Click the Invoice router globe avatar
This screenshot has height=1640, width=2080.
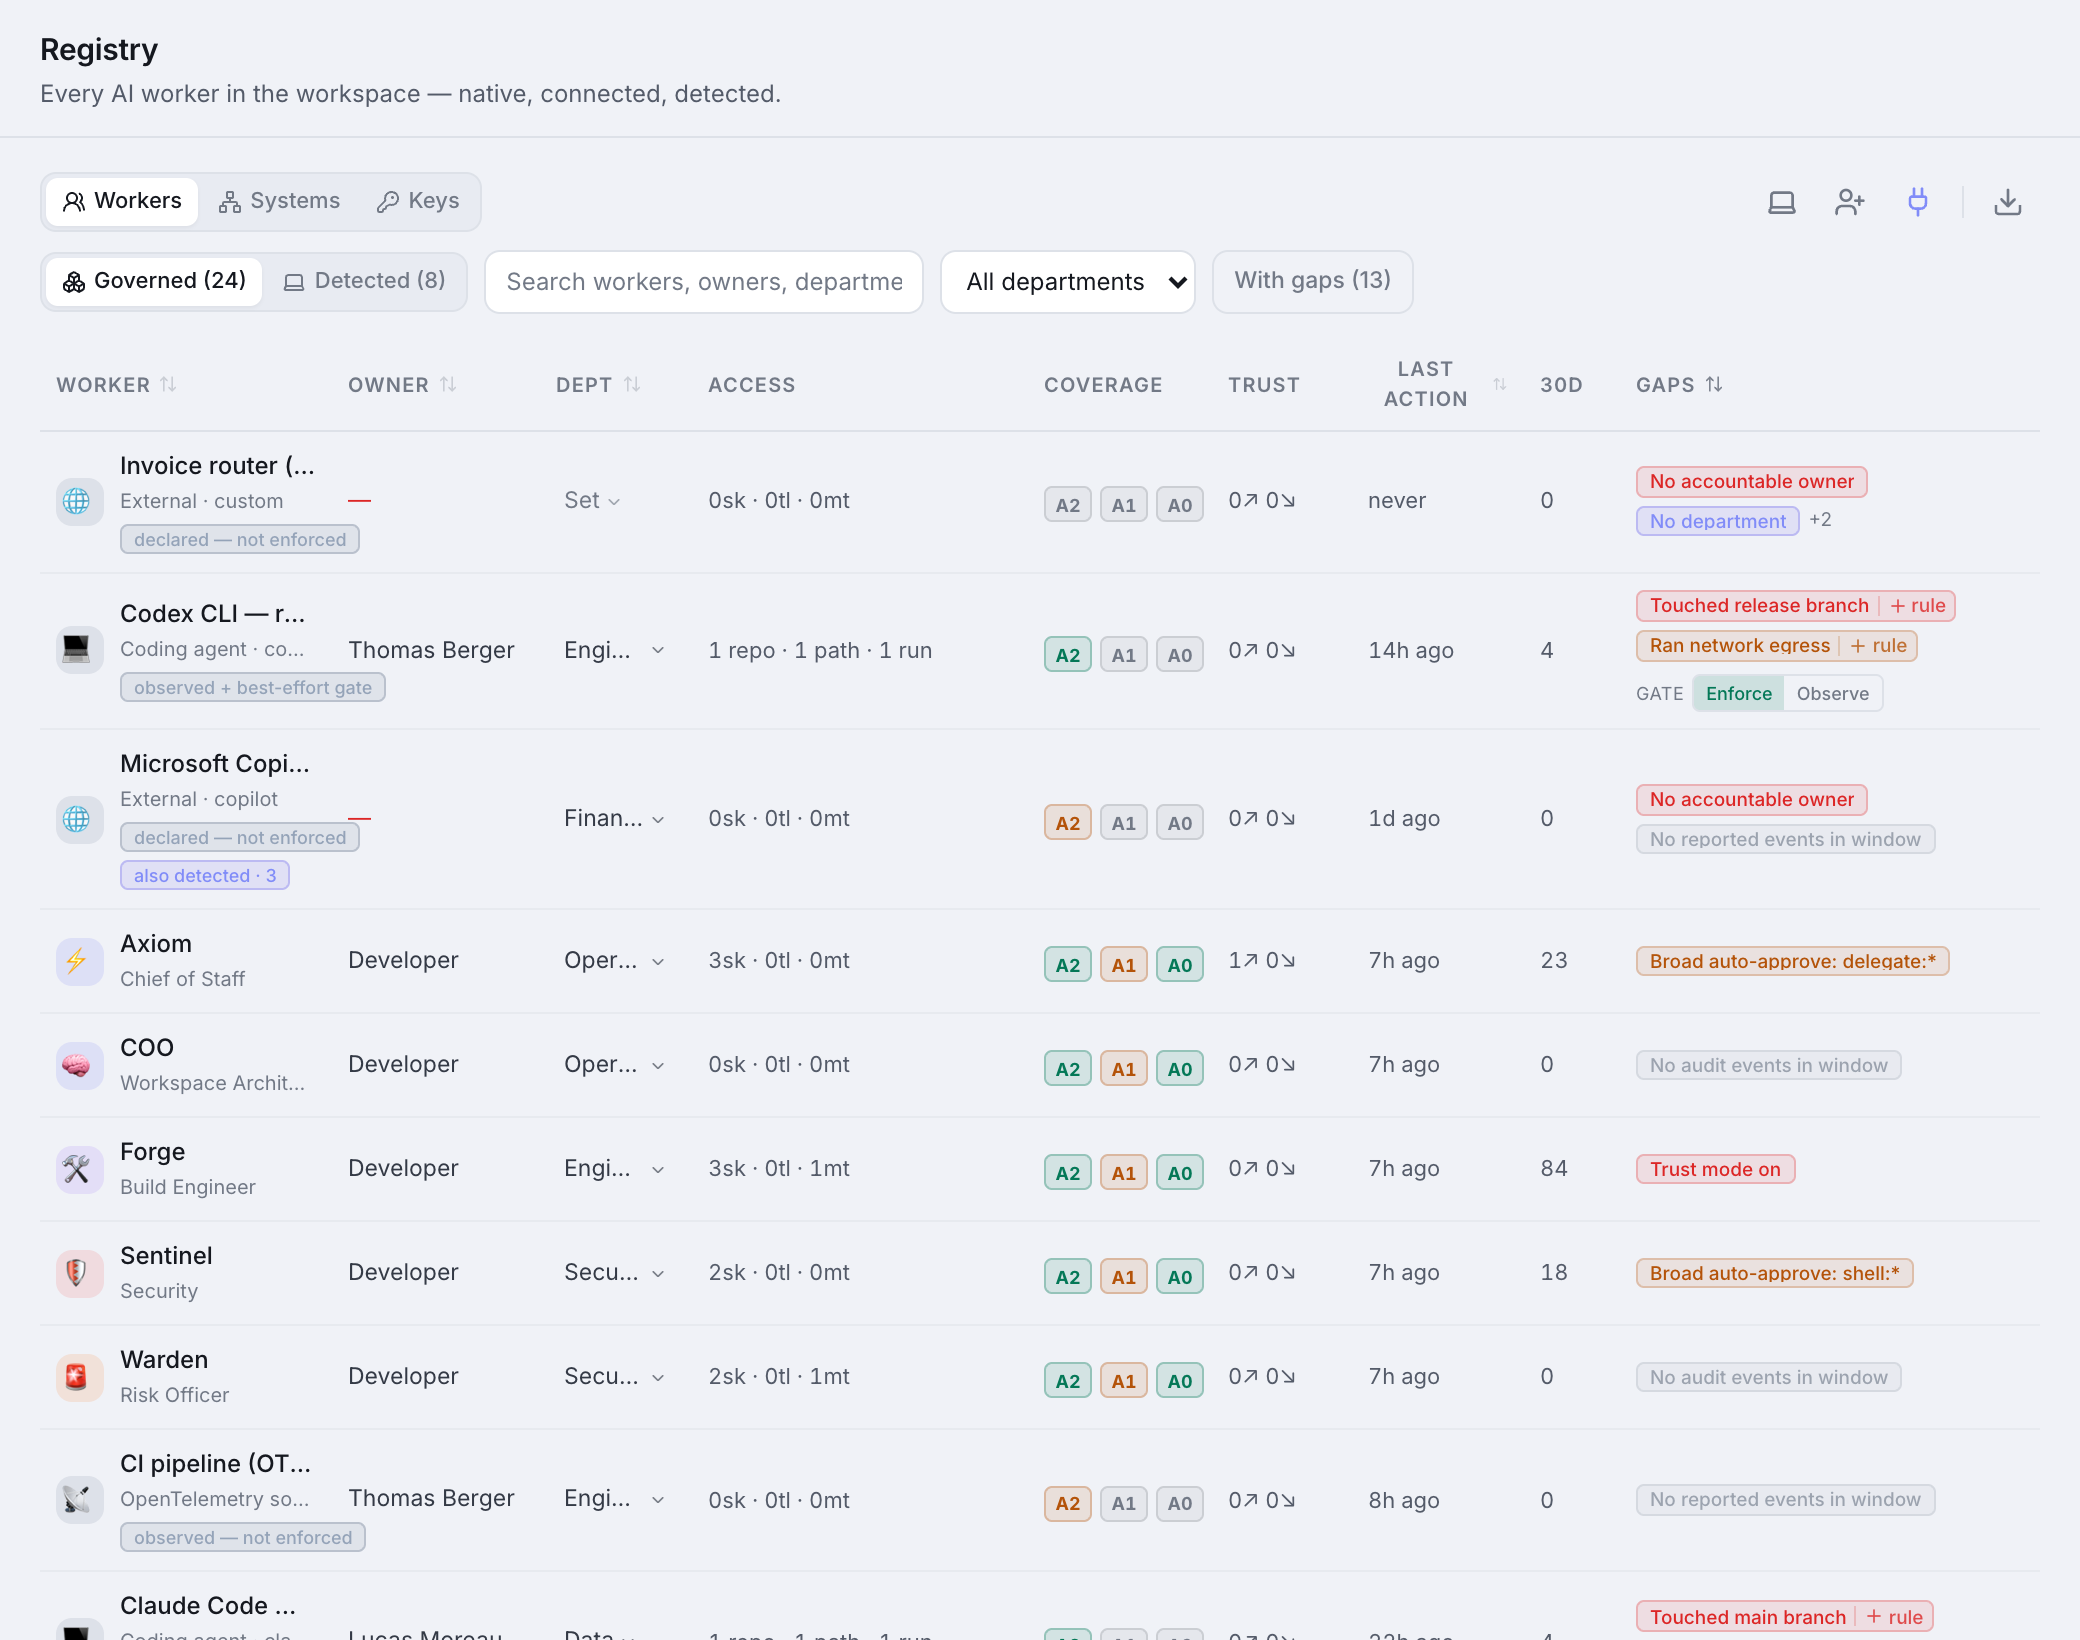pyautogui.click(x=78, y=501)
